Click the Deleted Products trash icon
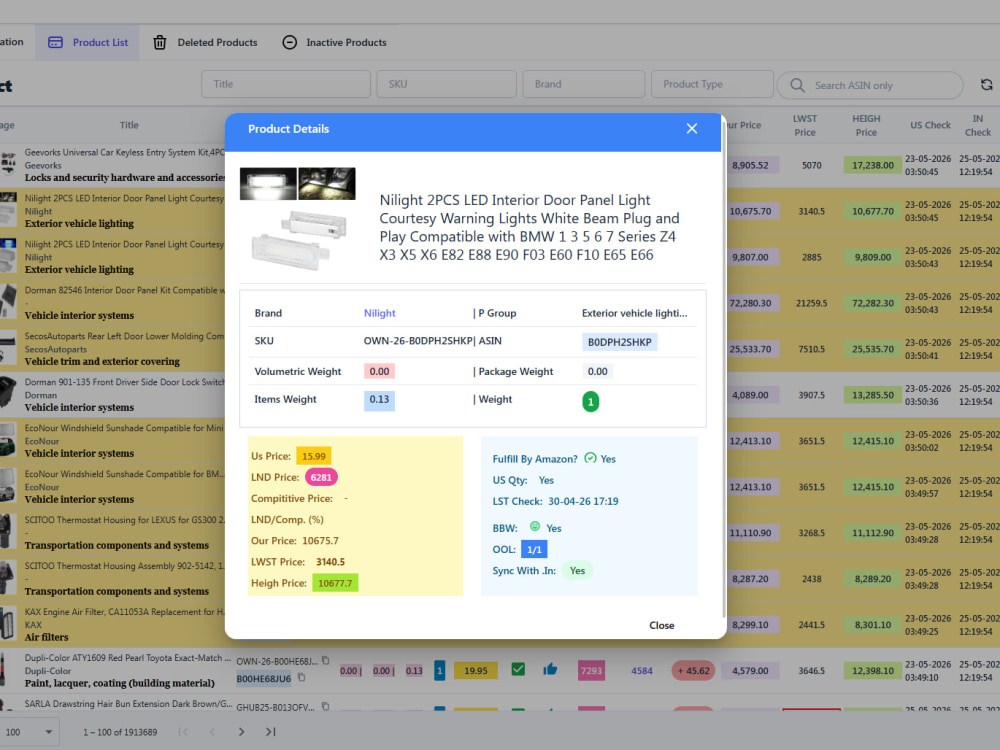The height and width of the screenshot is (750, 1000). [159, 42]
